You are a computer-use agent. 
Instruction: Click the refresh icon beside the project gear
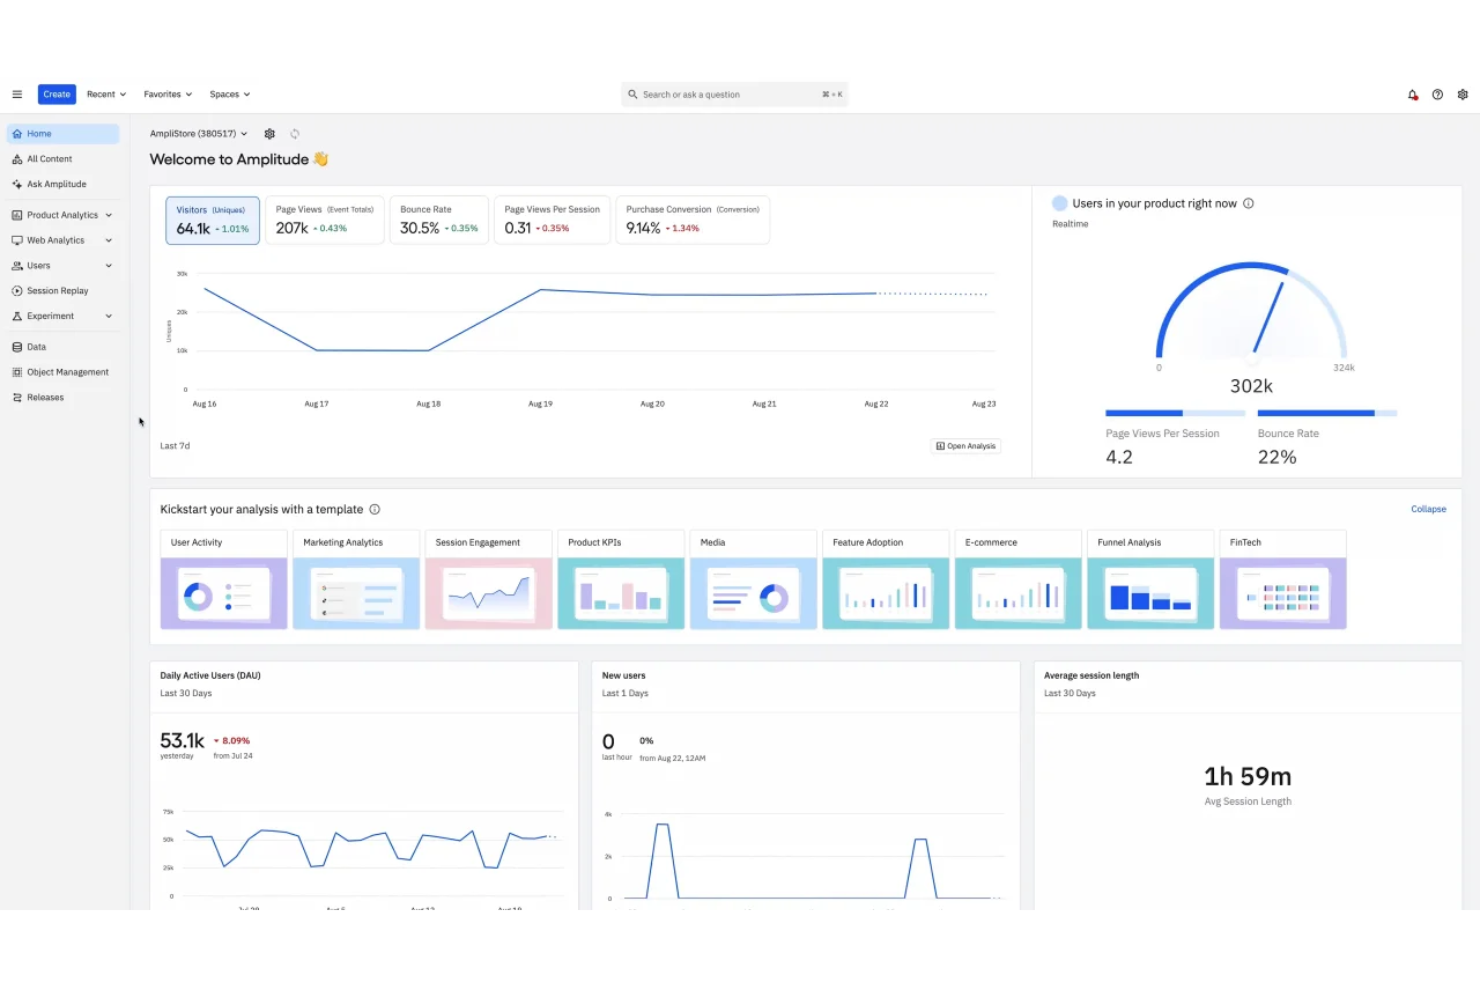coord(295,133)
